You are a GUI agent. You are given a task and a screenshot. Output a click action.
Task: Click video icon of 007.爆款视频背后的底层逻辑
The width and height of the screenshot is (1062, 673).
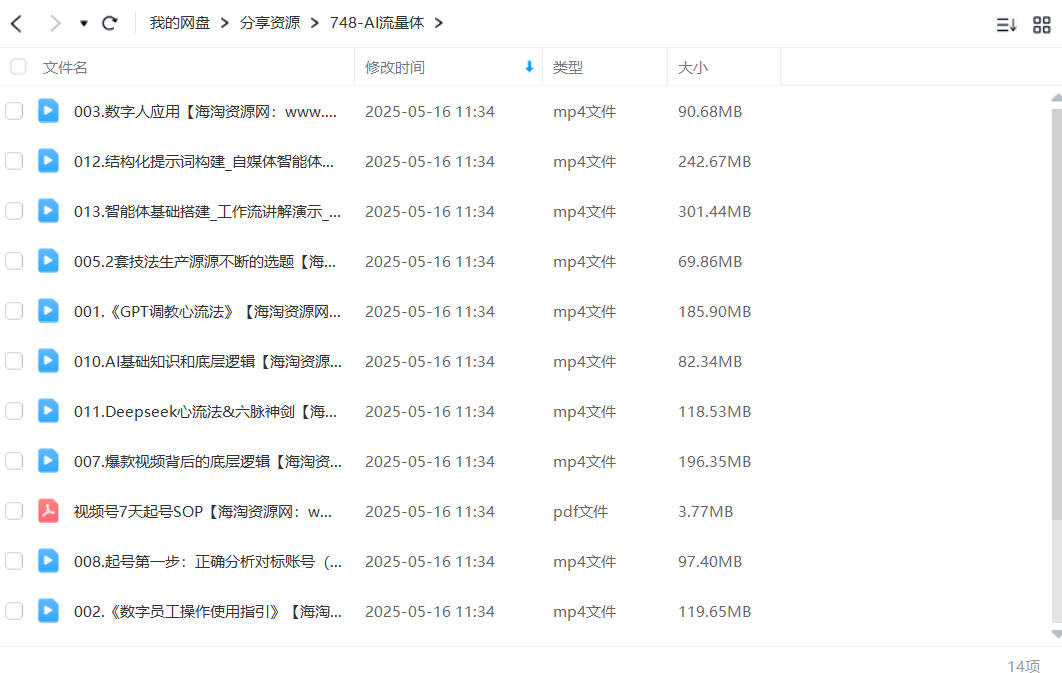(x=48, y=460)
